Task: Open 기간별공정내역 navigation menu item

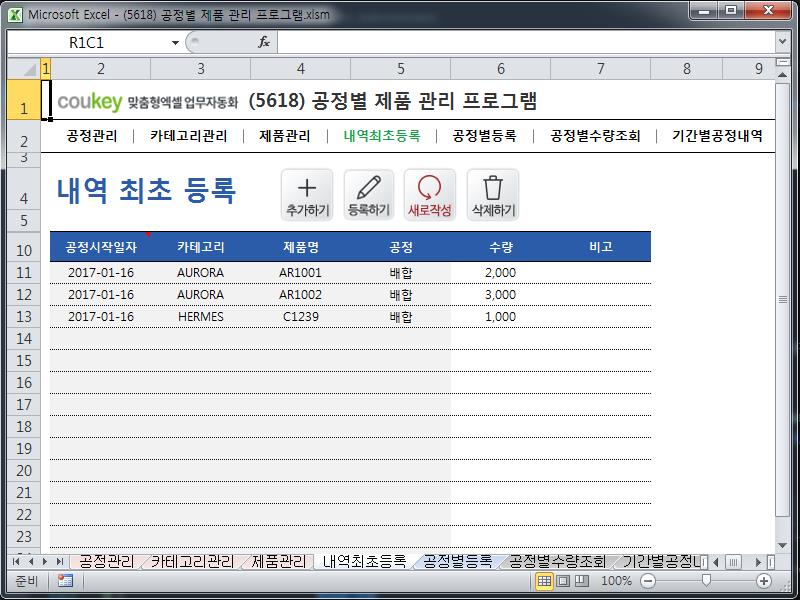Action: pyautogui.click(x=717, y=136)
